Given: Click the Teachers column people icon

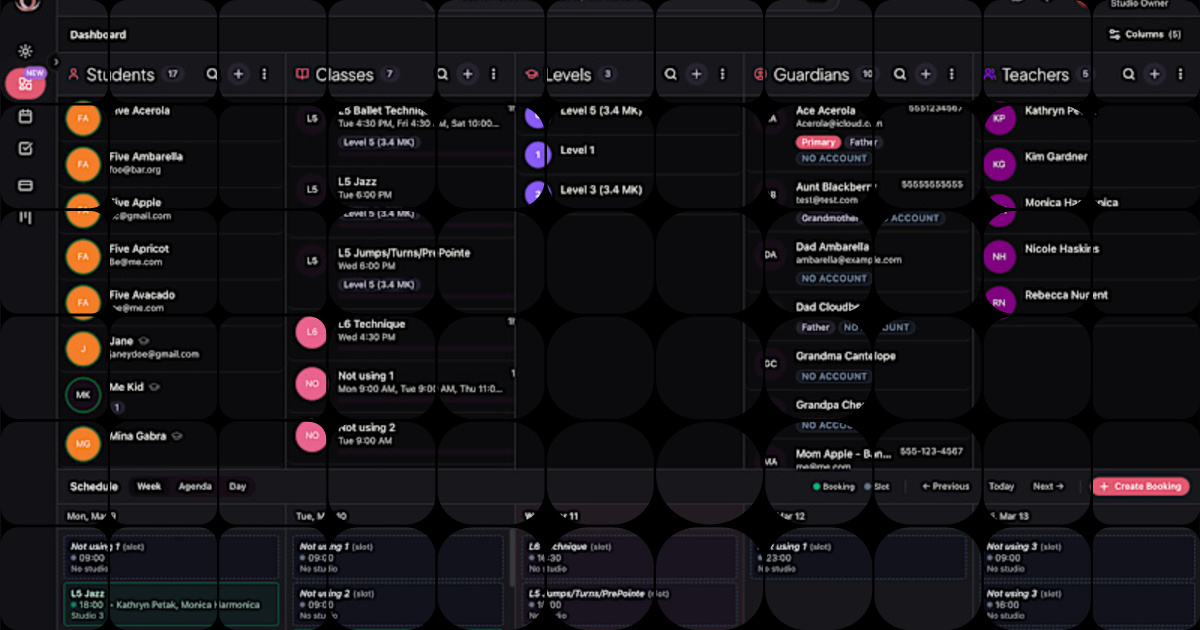Looking at the screenshot, I should 990,74.
